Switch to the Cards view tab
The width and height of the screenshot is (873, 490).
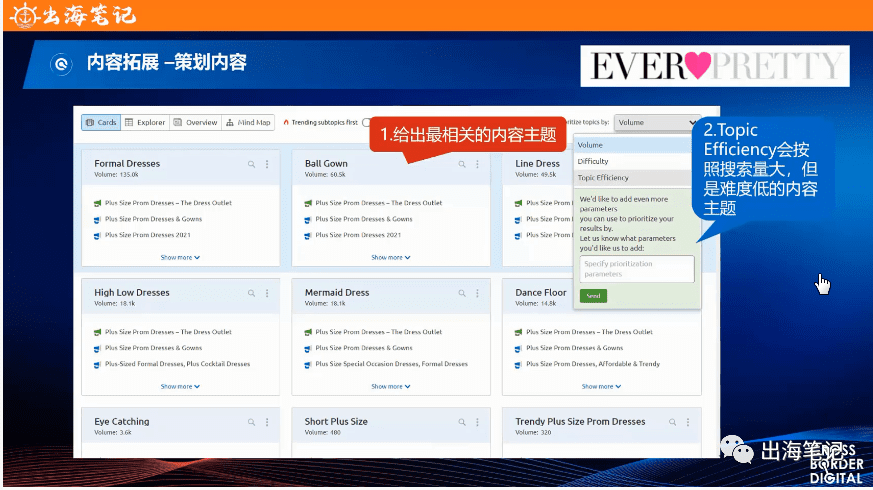click(101, 122)
